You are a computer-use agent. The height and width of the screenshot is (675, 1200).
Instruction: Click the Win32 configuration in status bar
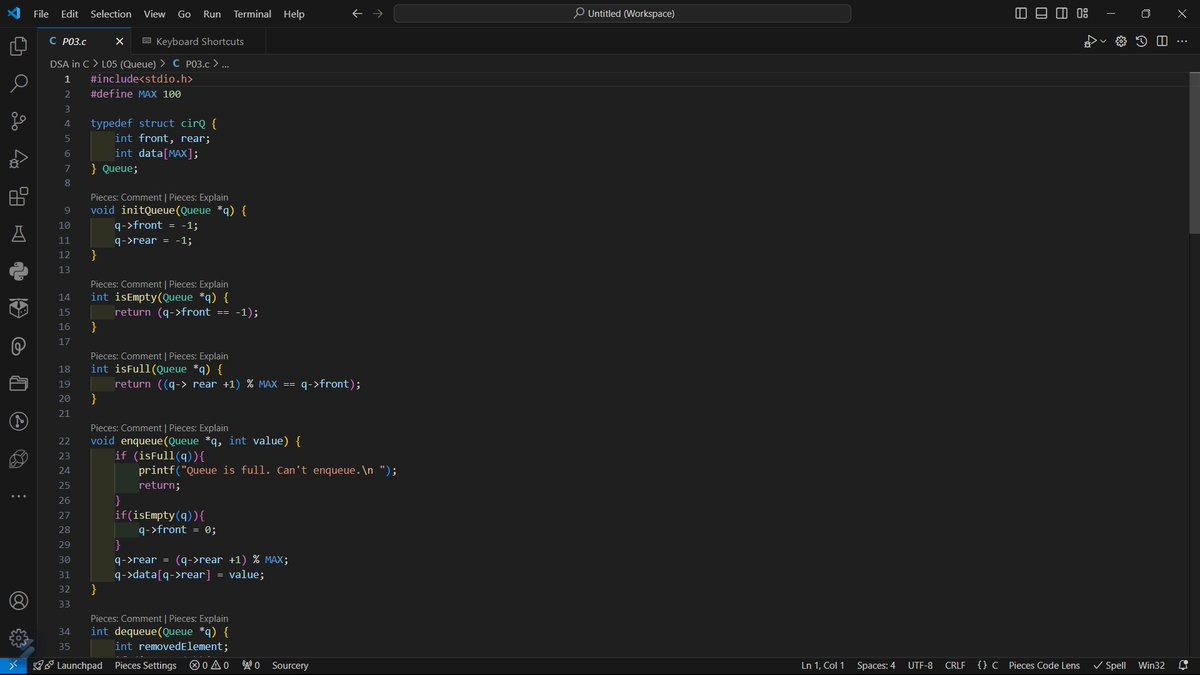[1151, 665]
